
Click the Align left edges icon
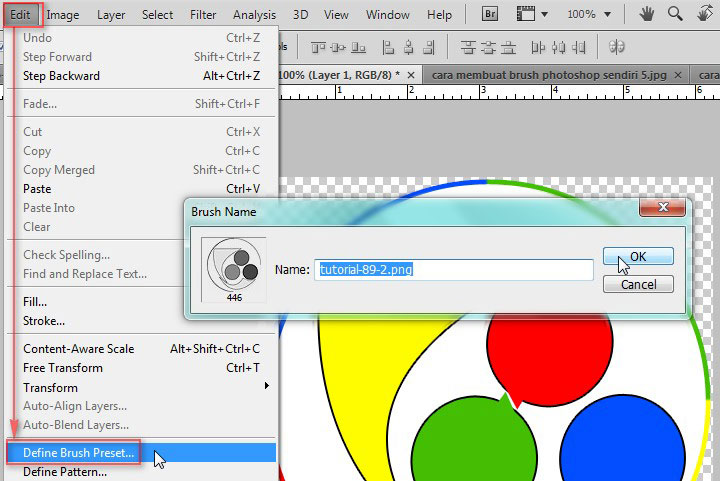tap(388, 47)
